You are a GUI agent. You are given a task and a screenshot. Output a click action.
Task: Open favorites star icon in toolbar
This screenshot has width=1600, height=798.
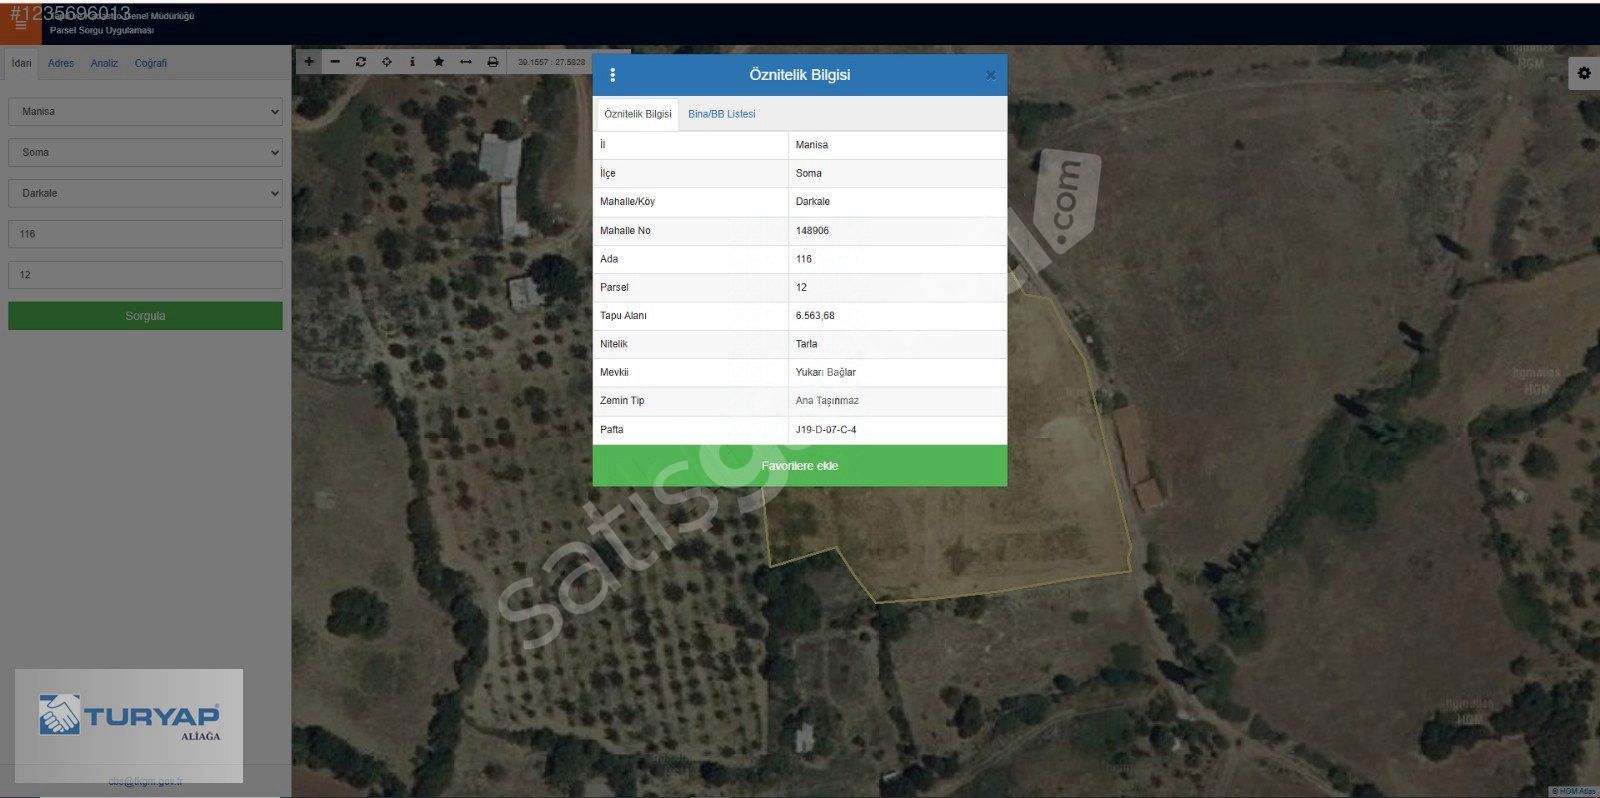point(439,62)
